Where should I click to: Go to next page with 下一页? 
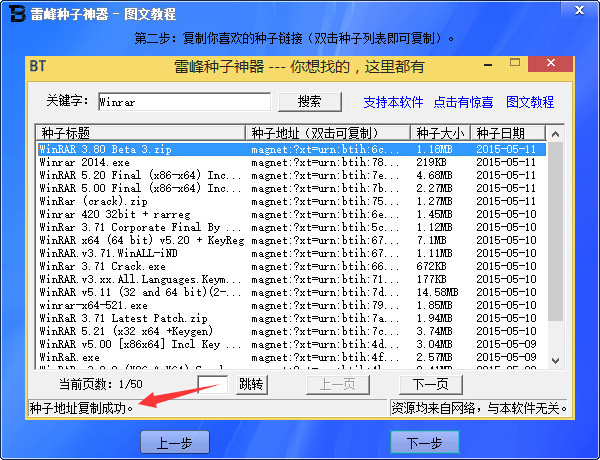[x=430, y=384]
